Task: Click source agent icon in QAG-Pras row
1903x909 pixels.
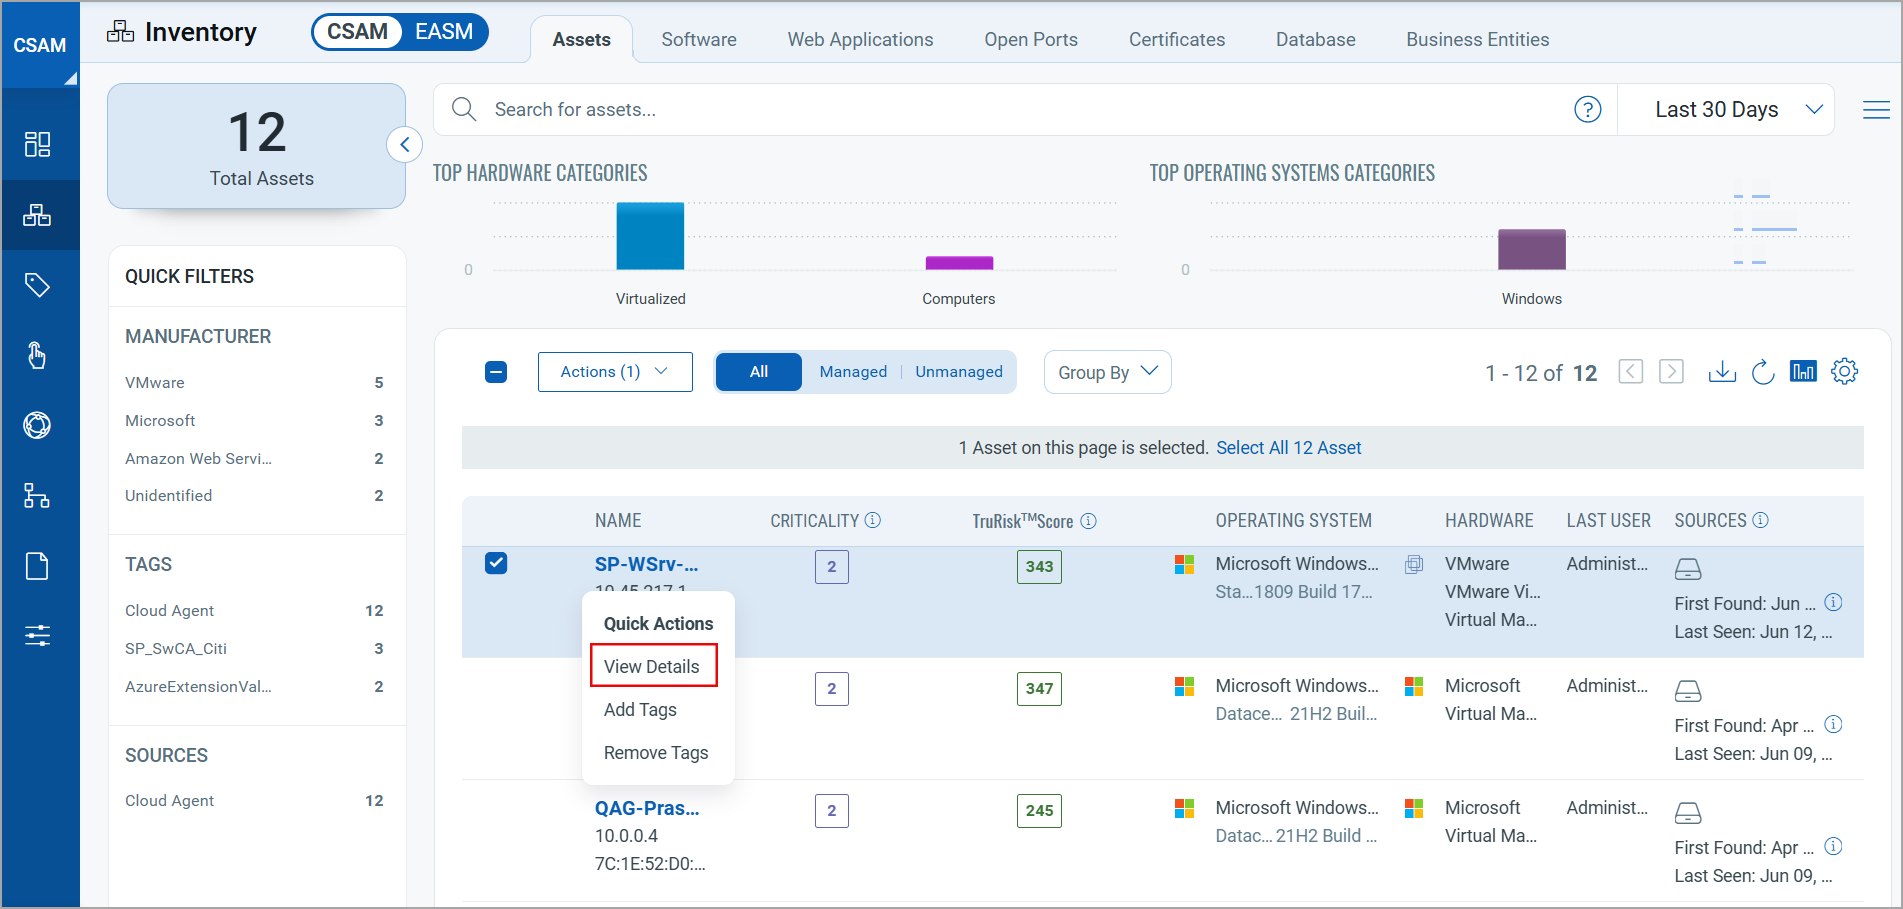Action: click(1688, 813)
